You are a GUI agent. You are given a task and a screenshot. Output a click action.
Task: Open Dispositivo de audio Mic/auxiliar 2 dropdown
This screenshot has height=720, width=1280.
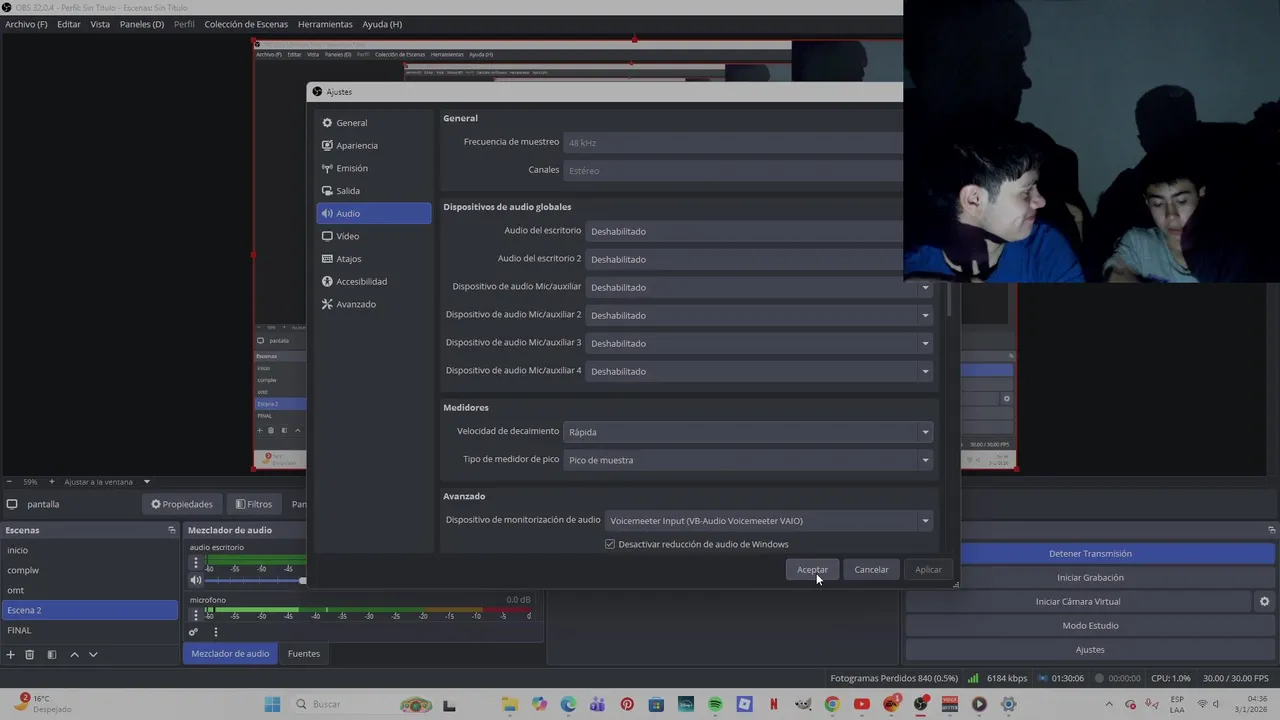(x=760, y=315)
